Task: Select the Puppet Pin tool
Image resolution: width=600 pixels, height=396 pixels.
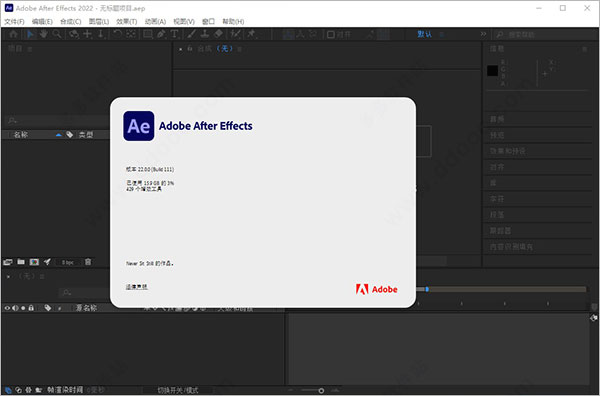Action: (251, 34)
